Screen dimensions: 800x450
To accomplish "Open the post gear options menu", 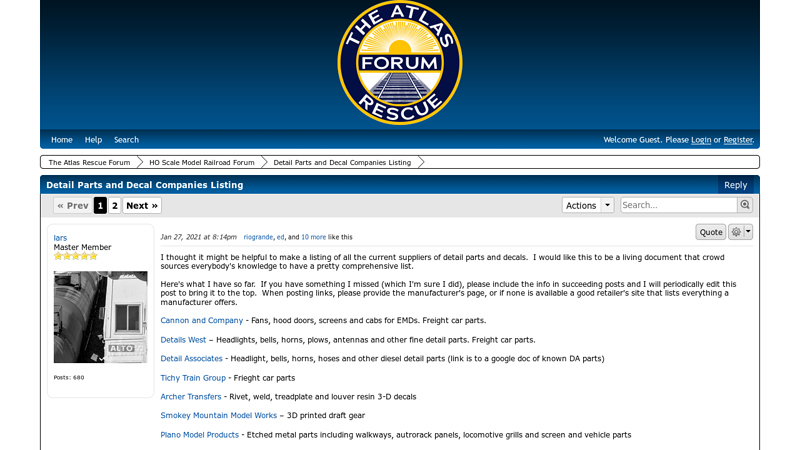I will 741,232.
